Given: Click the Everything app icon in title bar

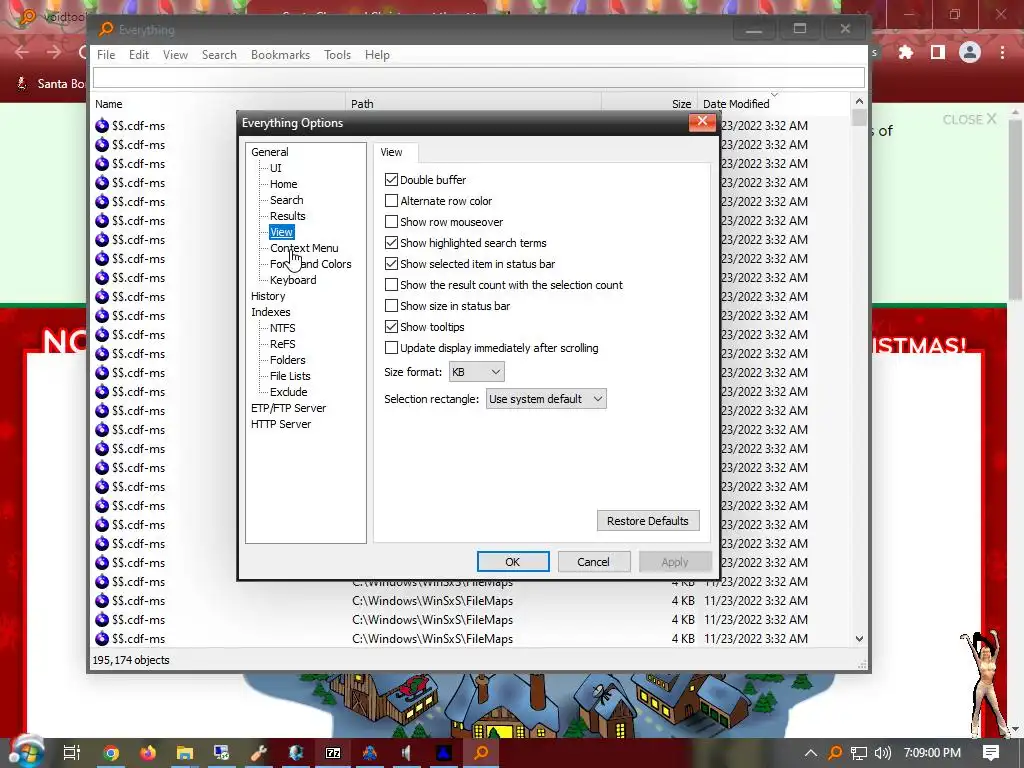Looking at the screenshot, I should [x=105, y=29].
